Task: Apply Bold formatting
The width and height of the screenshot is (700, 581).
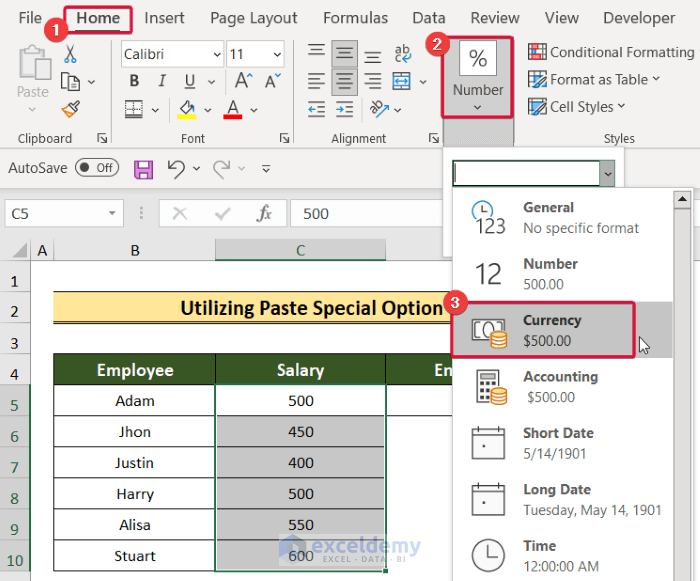Action: 134,81
